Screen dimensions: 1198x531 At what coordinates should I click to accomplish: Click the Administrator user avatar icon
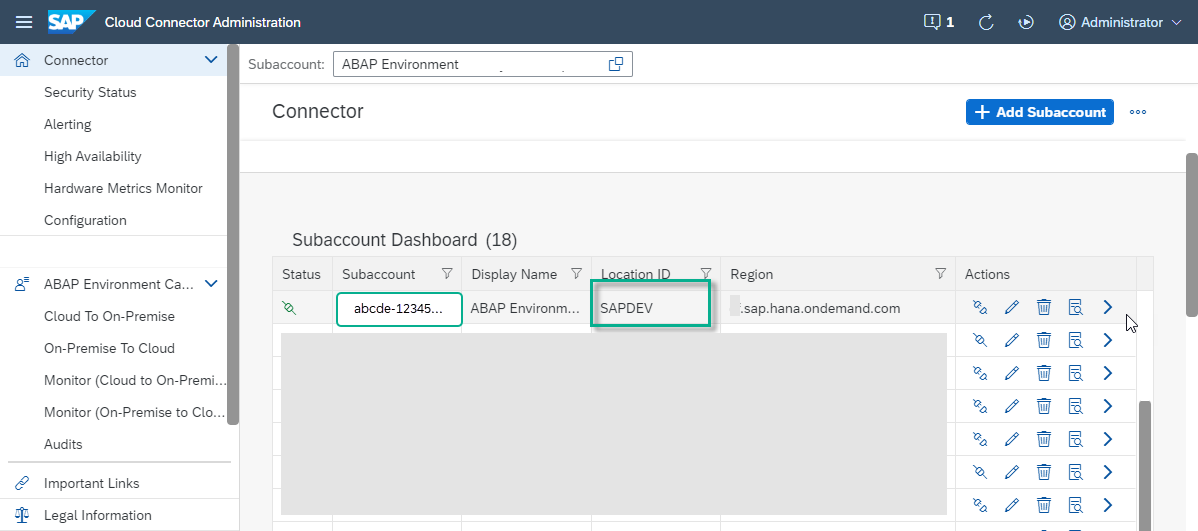[1067, 22]
